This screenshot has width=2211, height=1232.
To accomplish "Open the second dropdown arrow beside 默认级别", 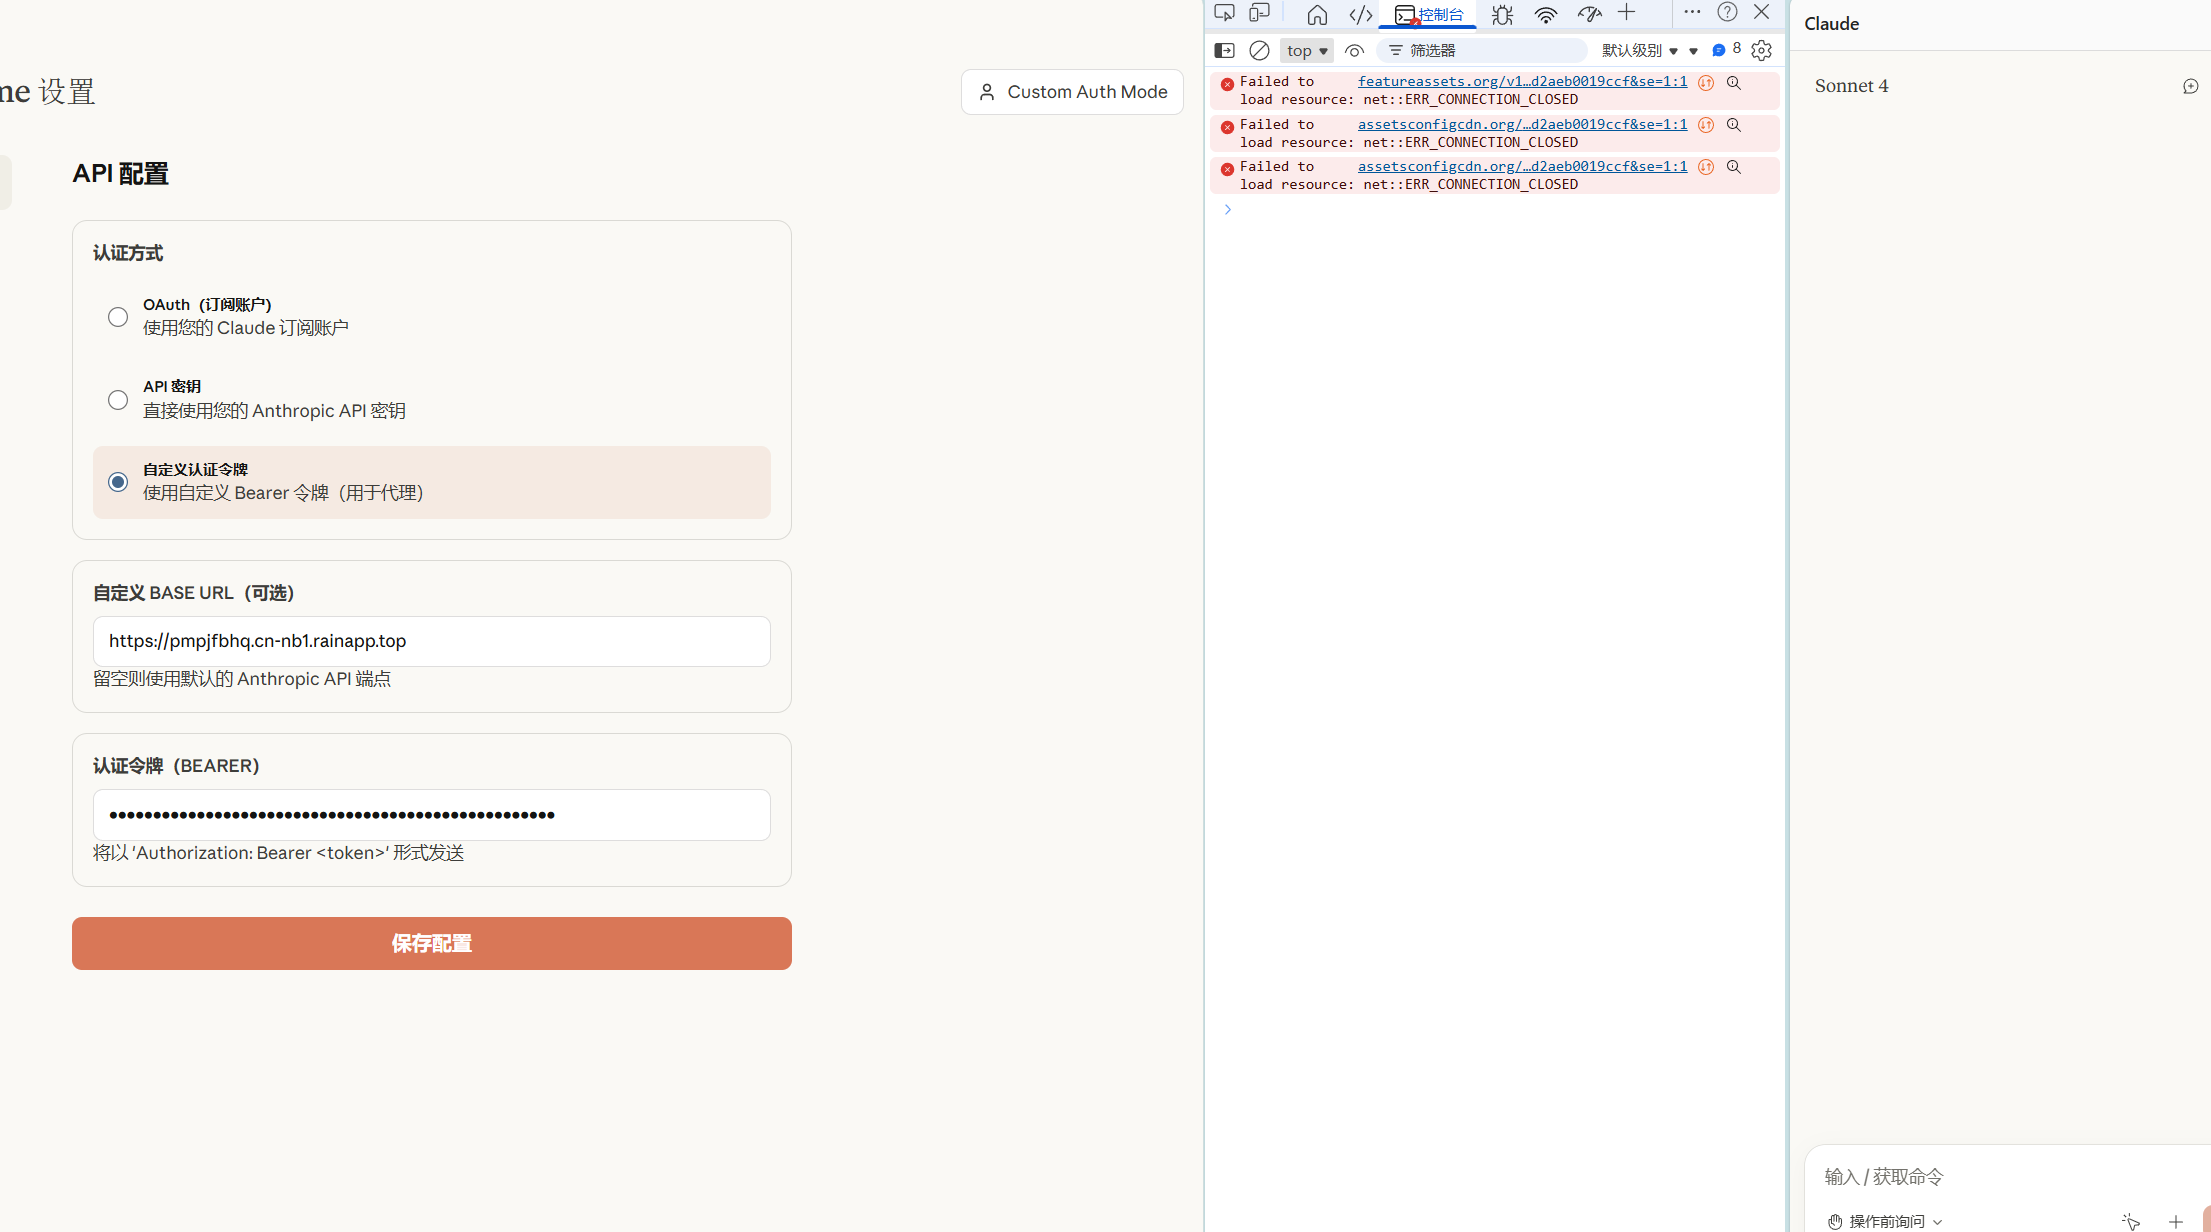I will (x=1693, y=51).
